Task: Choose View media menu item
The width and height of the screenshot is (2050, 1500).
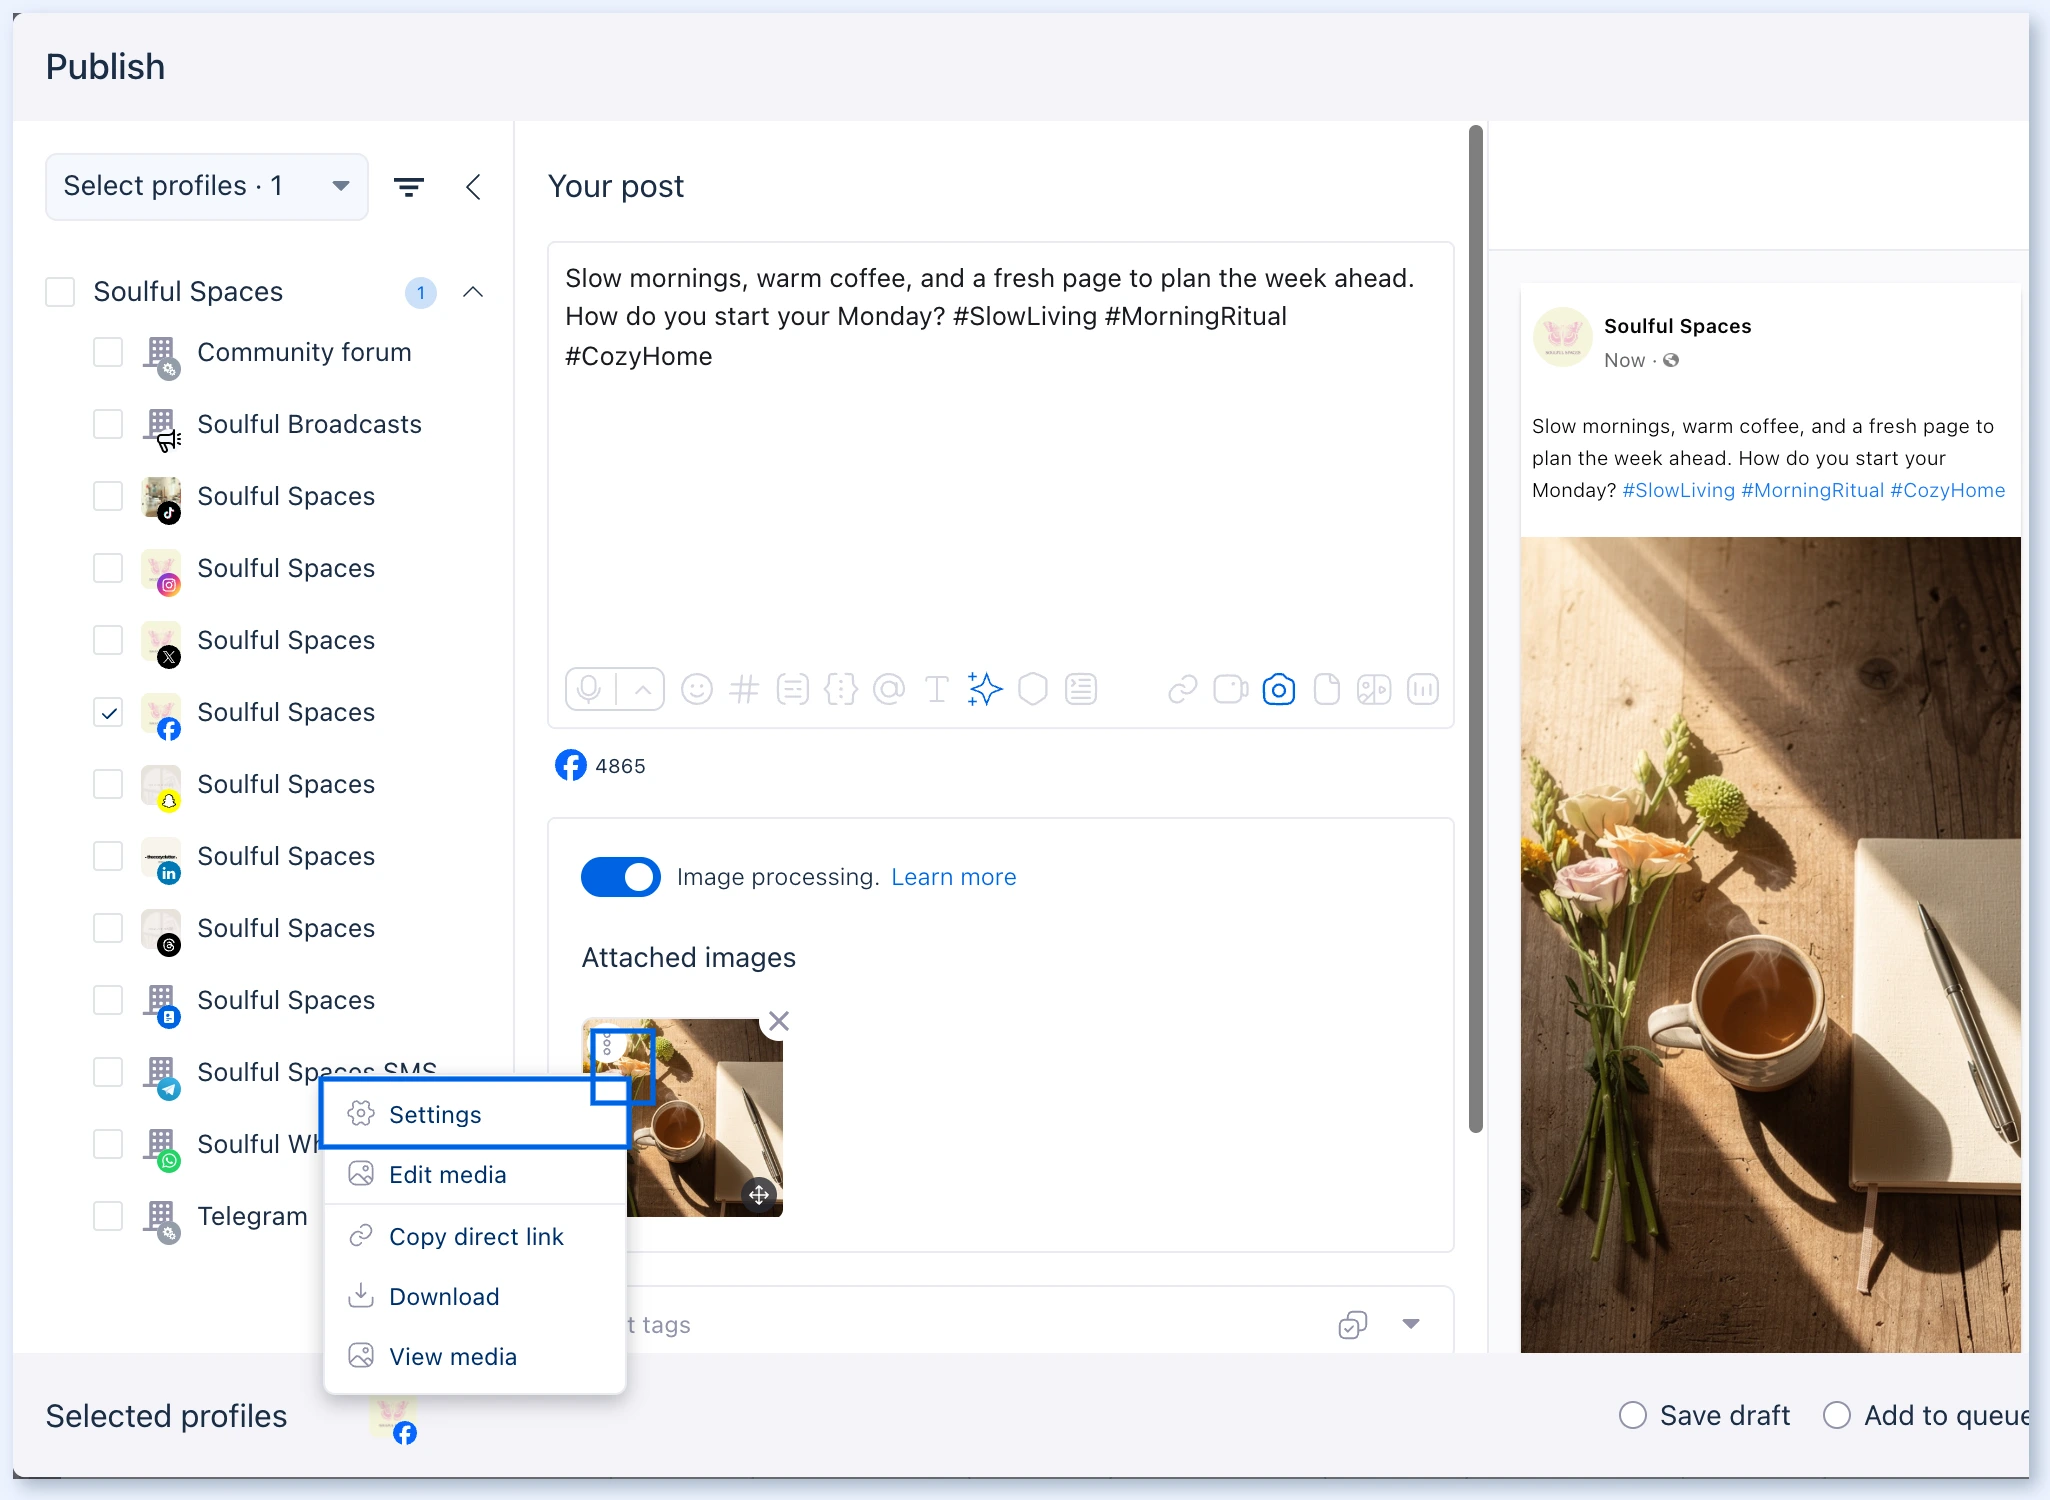Action: [475, 1356]
